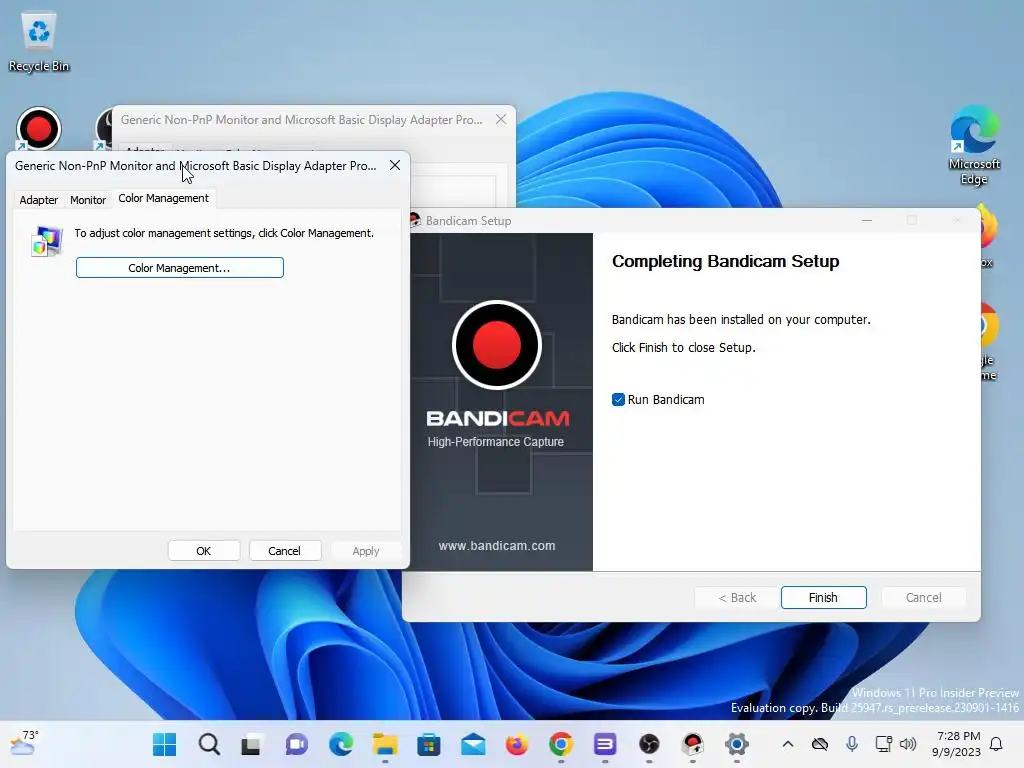Open taskbar Search
This screenshot has height=768, width=1024.
209,744
